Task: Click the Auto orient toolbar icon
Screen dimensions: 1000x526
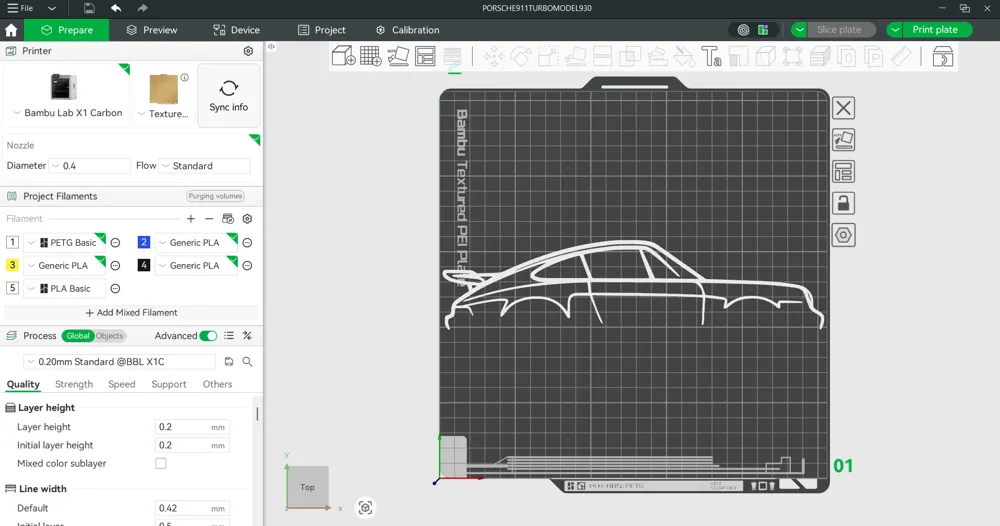Action: (398, 56)
